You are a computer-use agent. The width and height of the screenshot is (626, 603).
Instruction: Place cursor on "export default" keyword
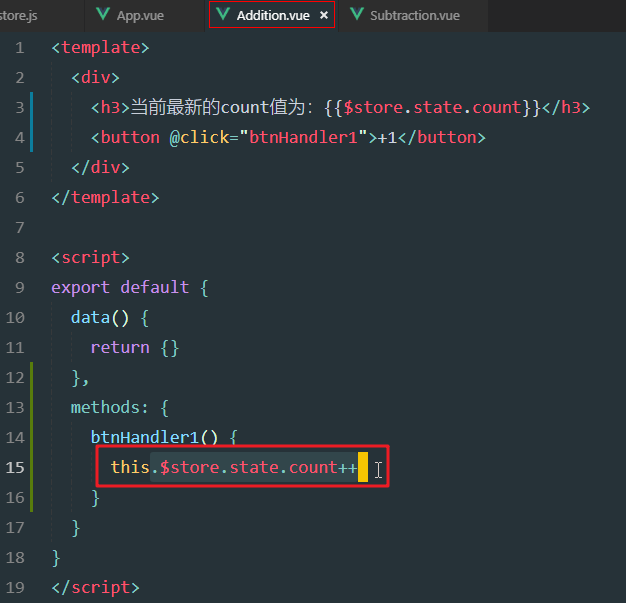coord(120,287)
